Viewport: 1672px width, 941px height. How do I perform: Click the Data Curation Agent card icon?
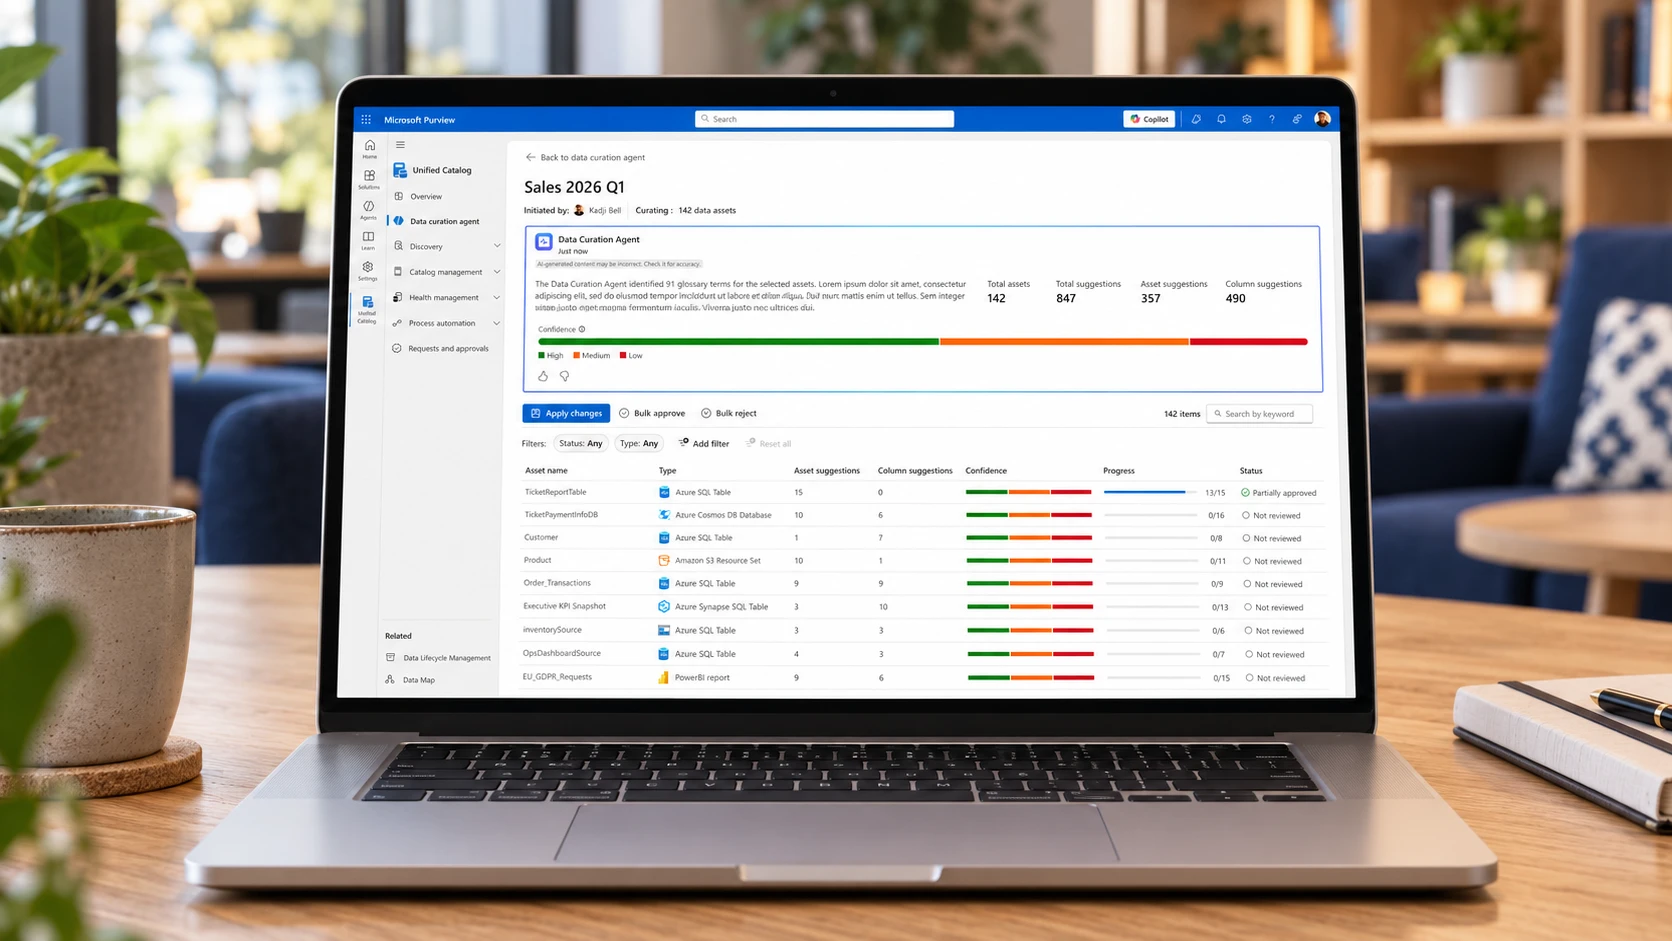[544, 242]
